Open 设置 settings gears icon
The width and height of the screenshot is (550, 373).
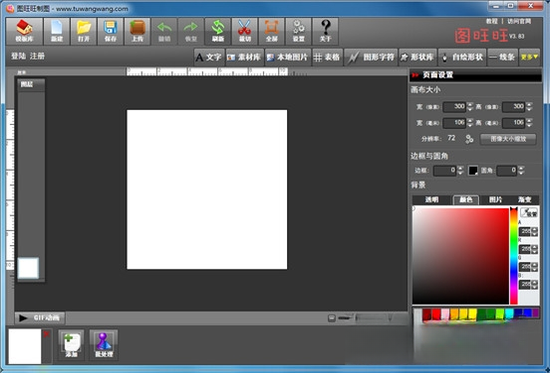click(299, 31)
